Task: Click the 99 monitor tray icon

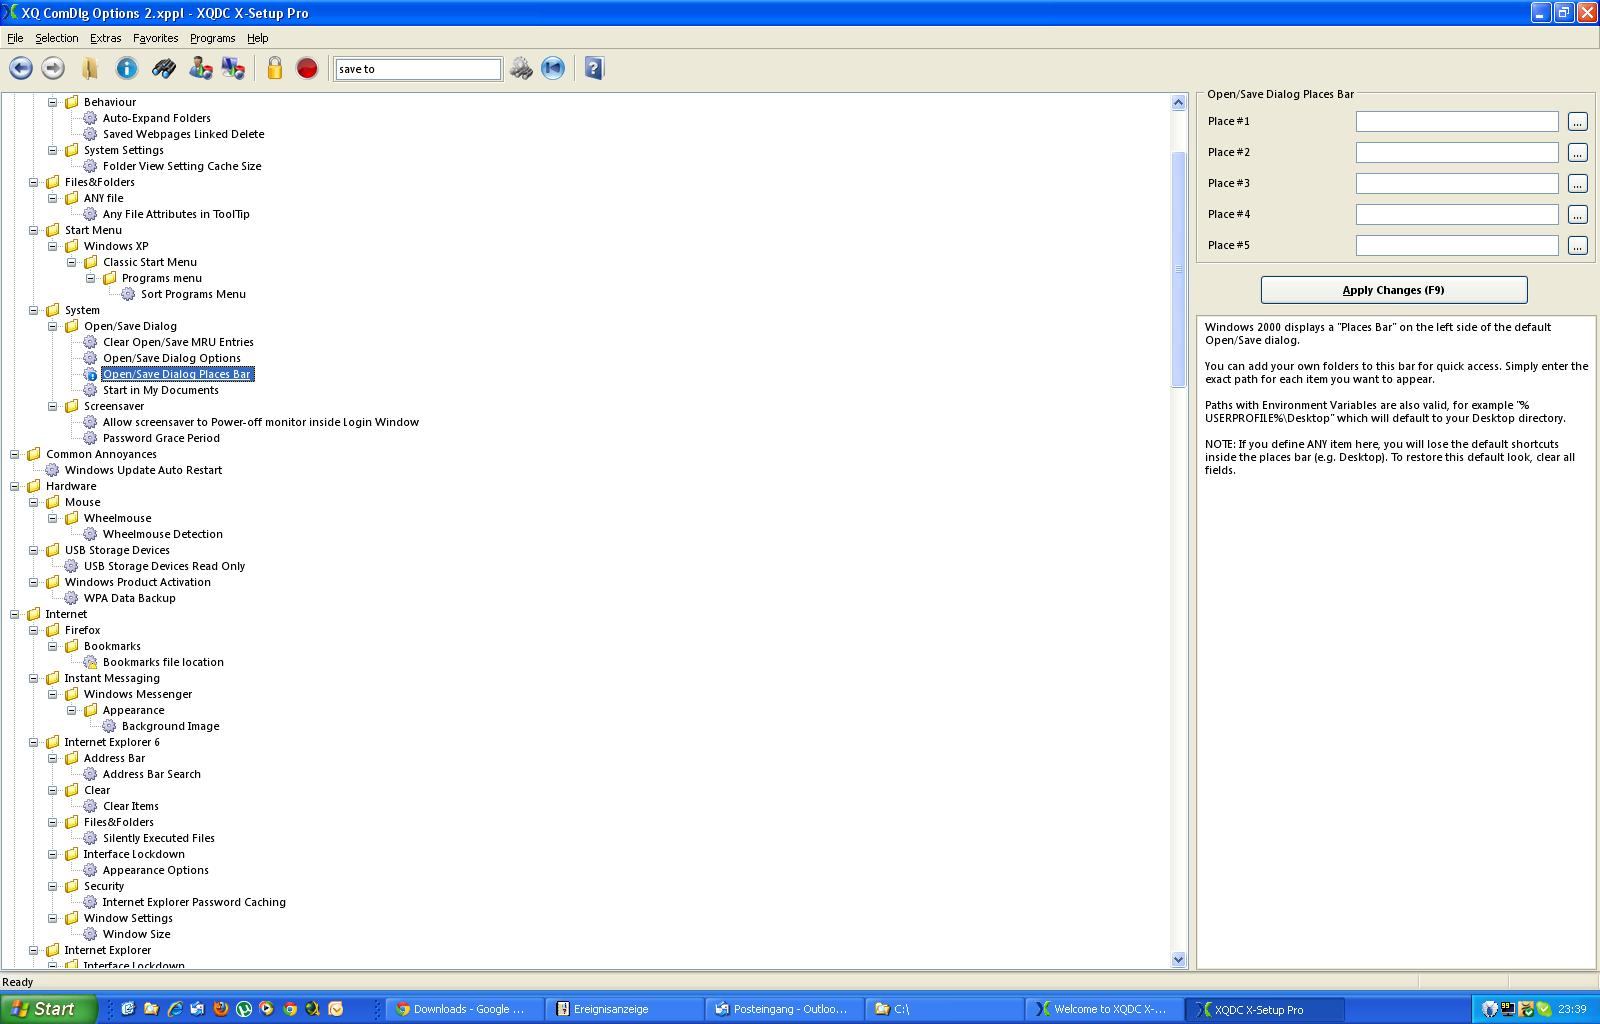Action: point(1508,1009)
